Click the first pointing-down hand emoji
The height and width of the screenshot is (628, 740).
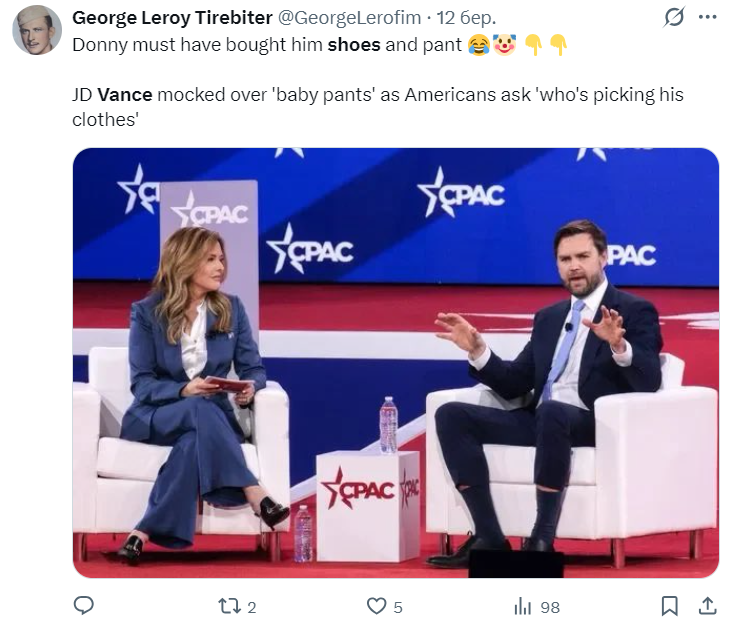533,45
